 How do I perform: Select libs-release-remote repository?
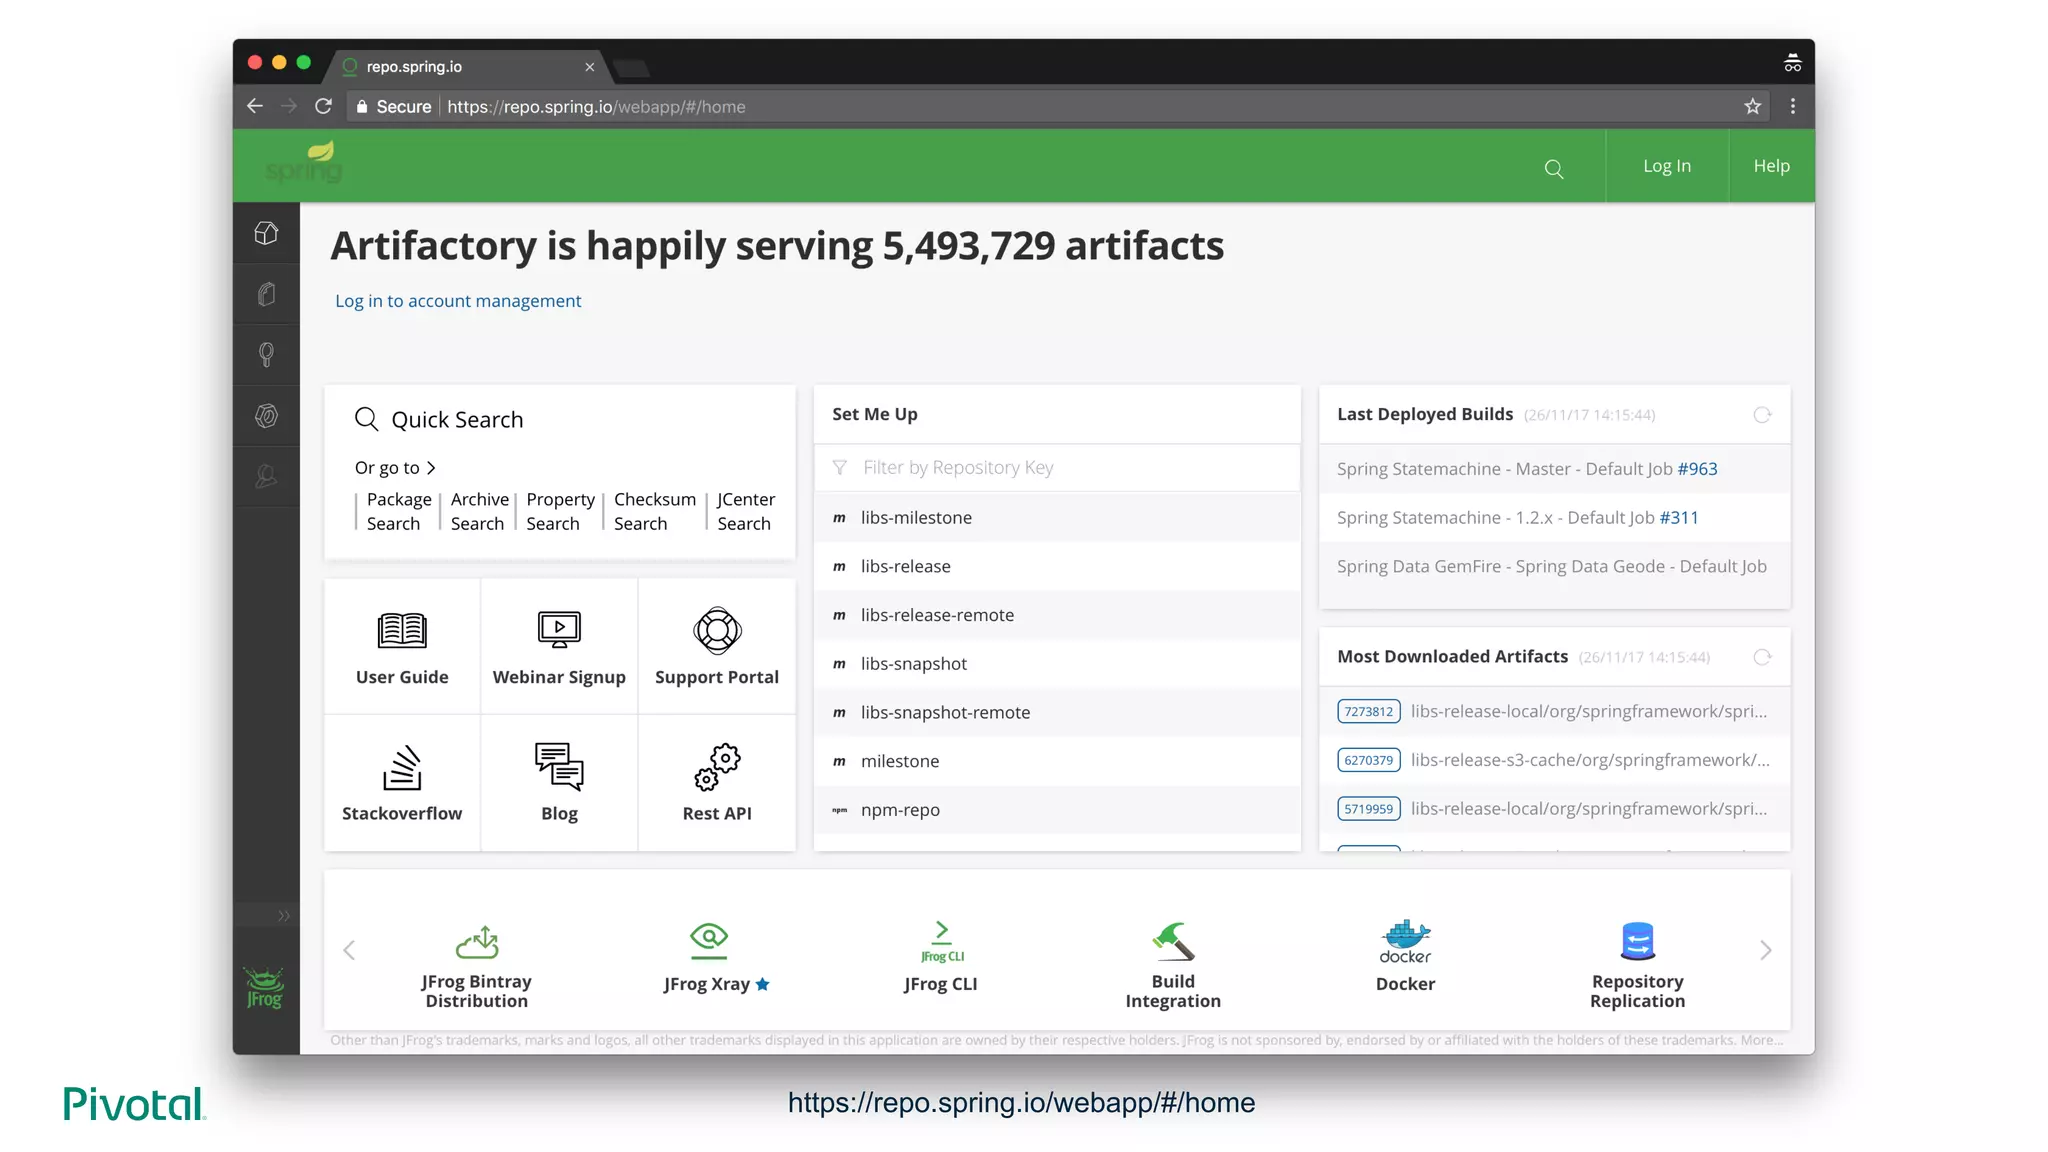[1057, 615]
